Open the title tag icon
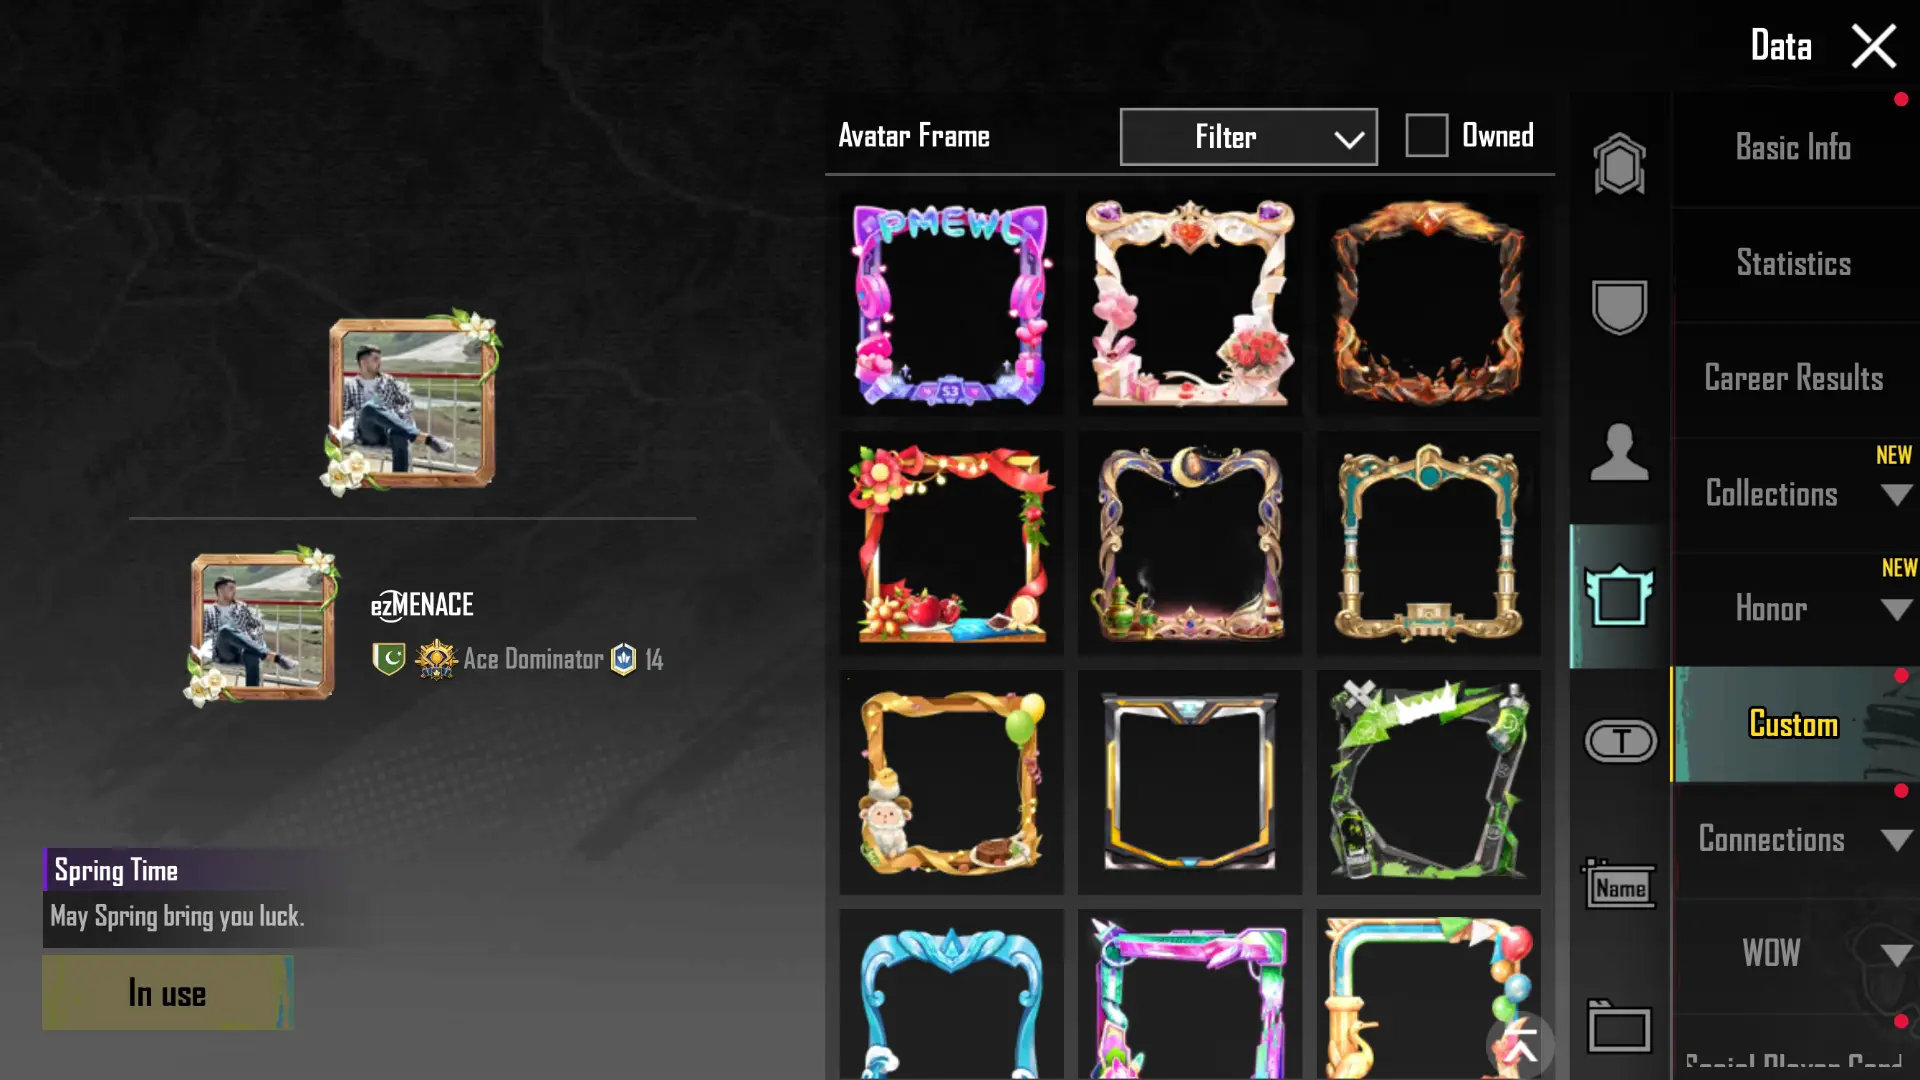The width and height of the screenshot is (1920, 1080). point(1621,741)
